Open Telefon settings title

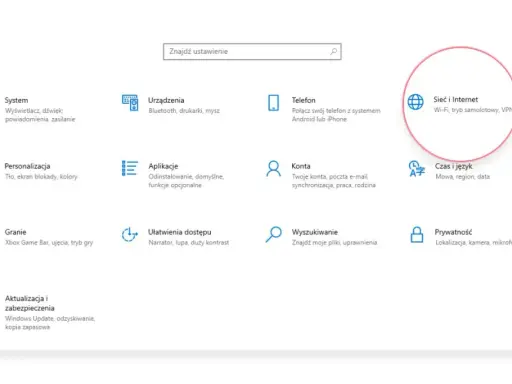(304, 100)
